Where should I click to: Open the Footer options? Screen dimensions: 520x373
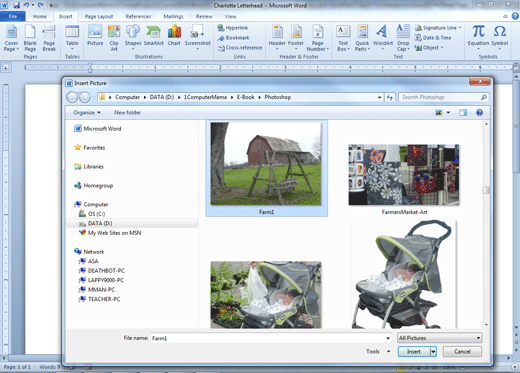pos(296,37)
